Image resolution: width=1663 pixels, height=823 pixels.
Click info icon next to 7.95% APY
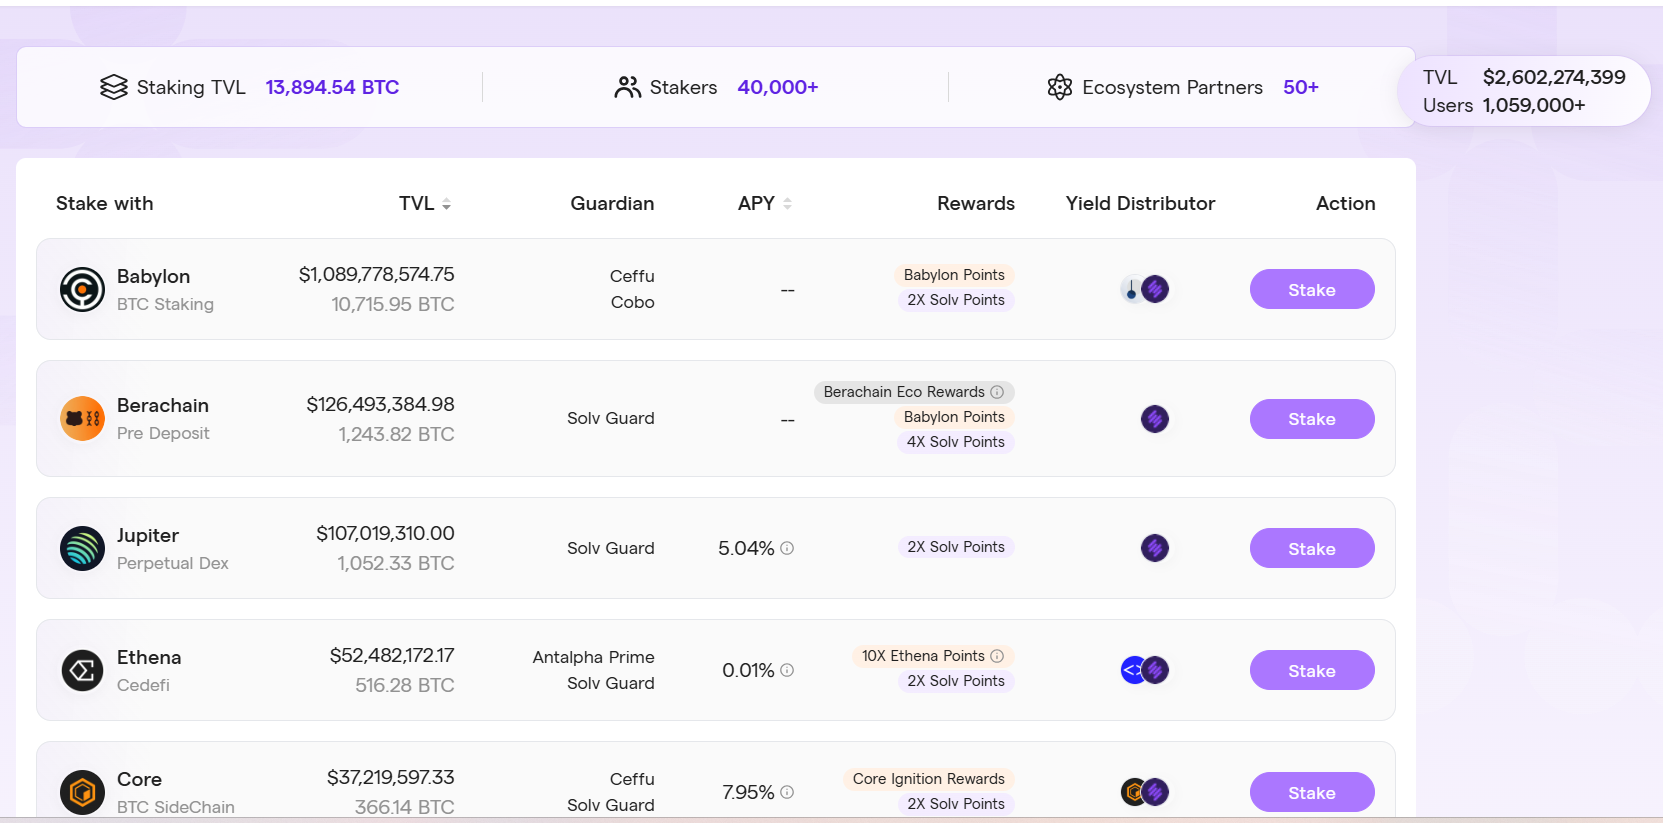(x=787, y=792)
